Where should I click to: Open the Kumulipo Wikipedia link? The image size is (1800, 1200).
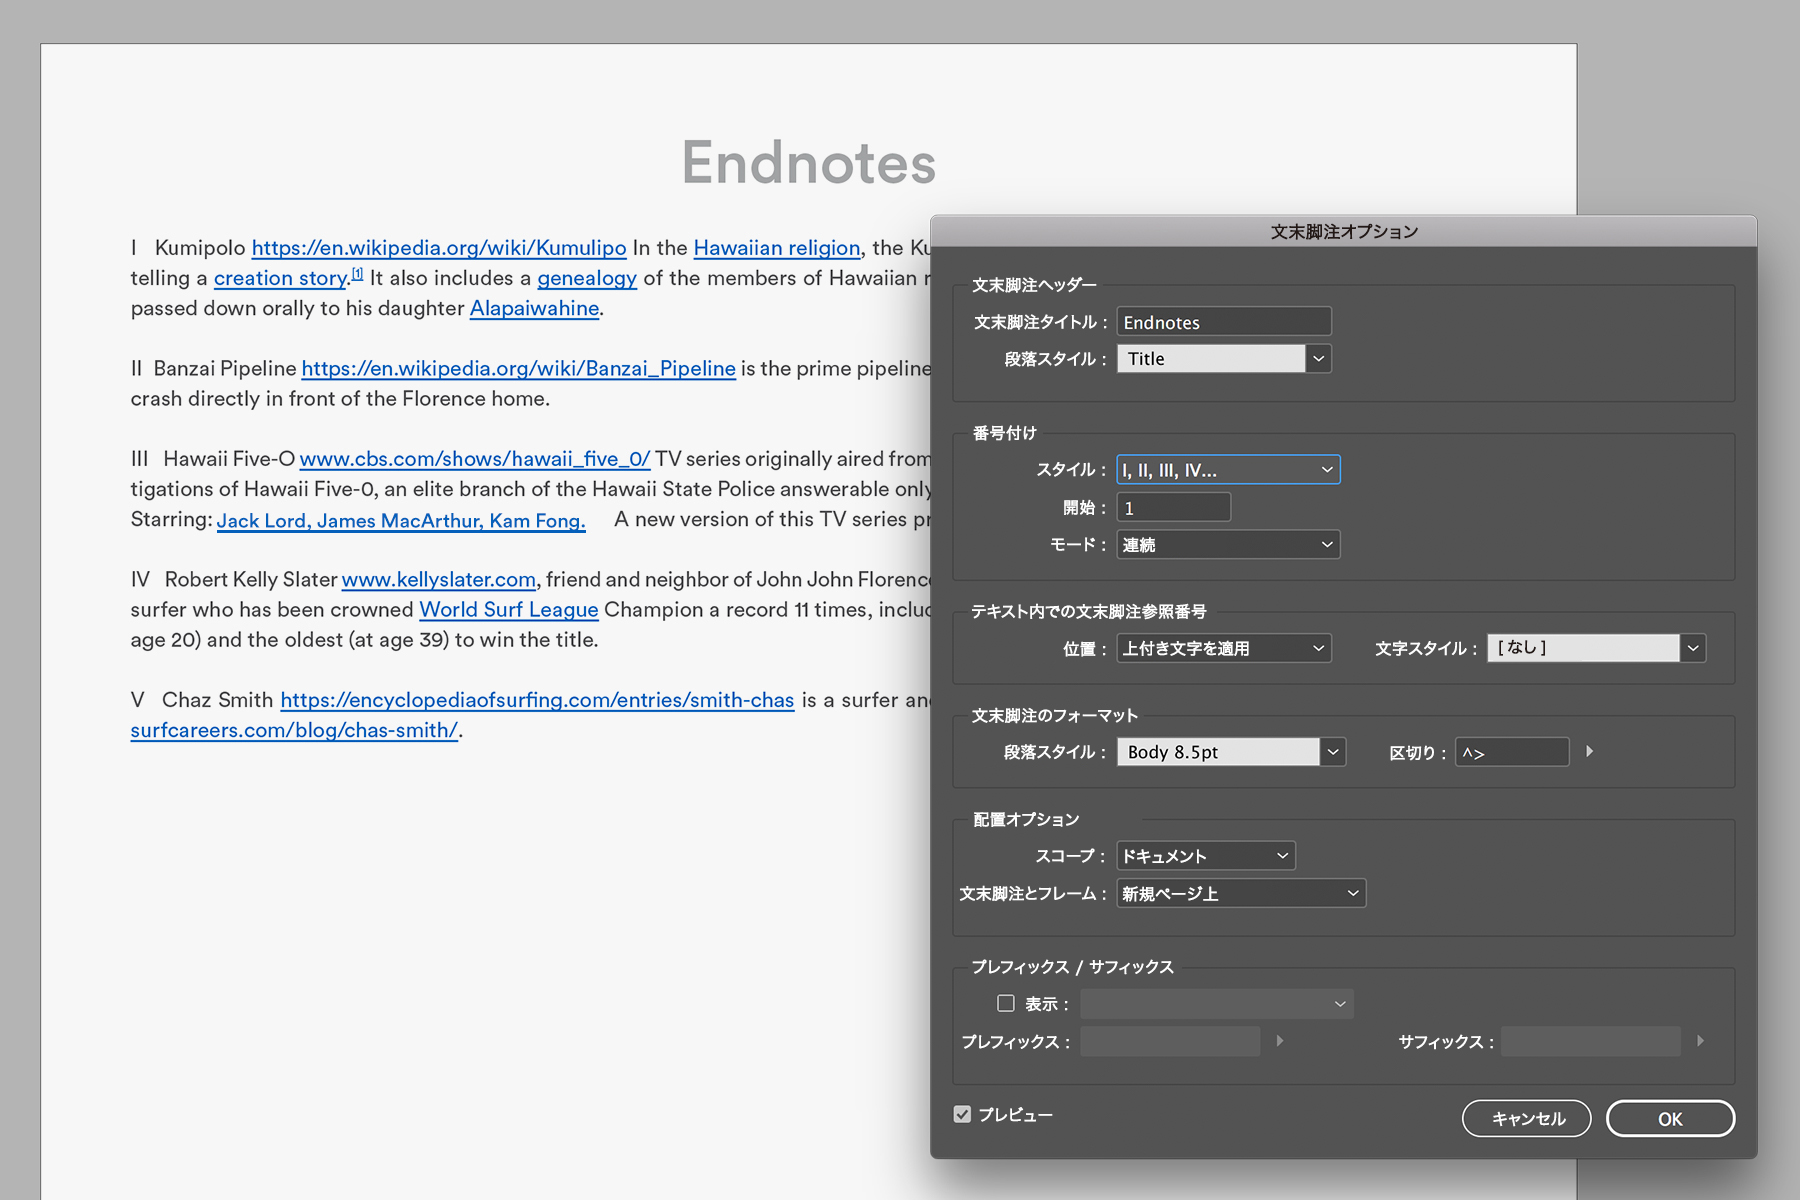coord(439,248)
